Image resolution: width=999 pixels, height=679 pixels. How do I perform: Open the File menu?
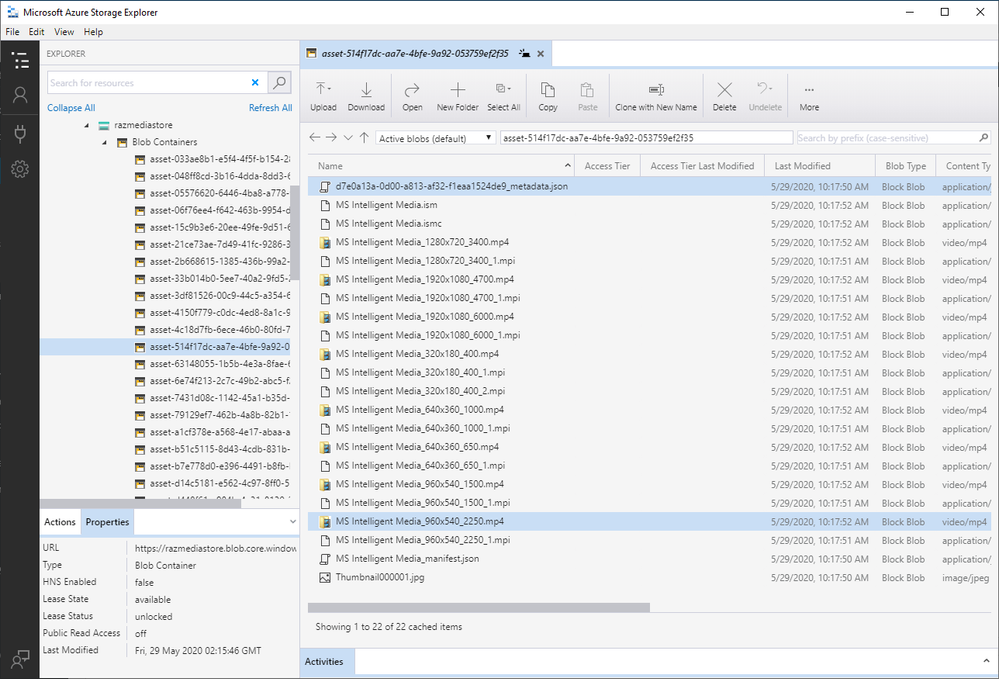(x=12, y=32)
